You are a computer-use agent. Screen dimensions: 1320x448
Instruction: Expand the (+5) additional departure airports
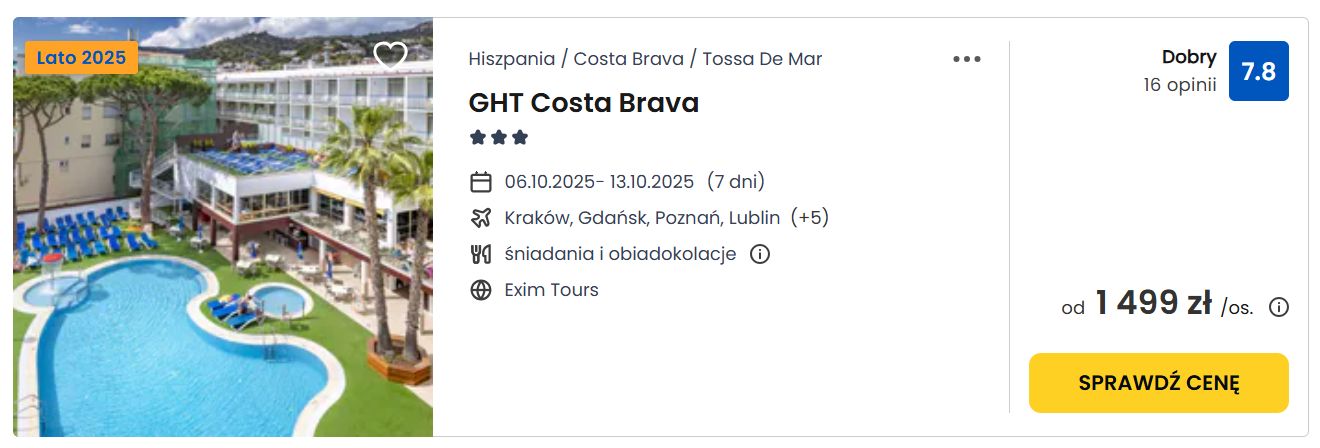point(809,218)
